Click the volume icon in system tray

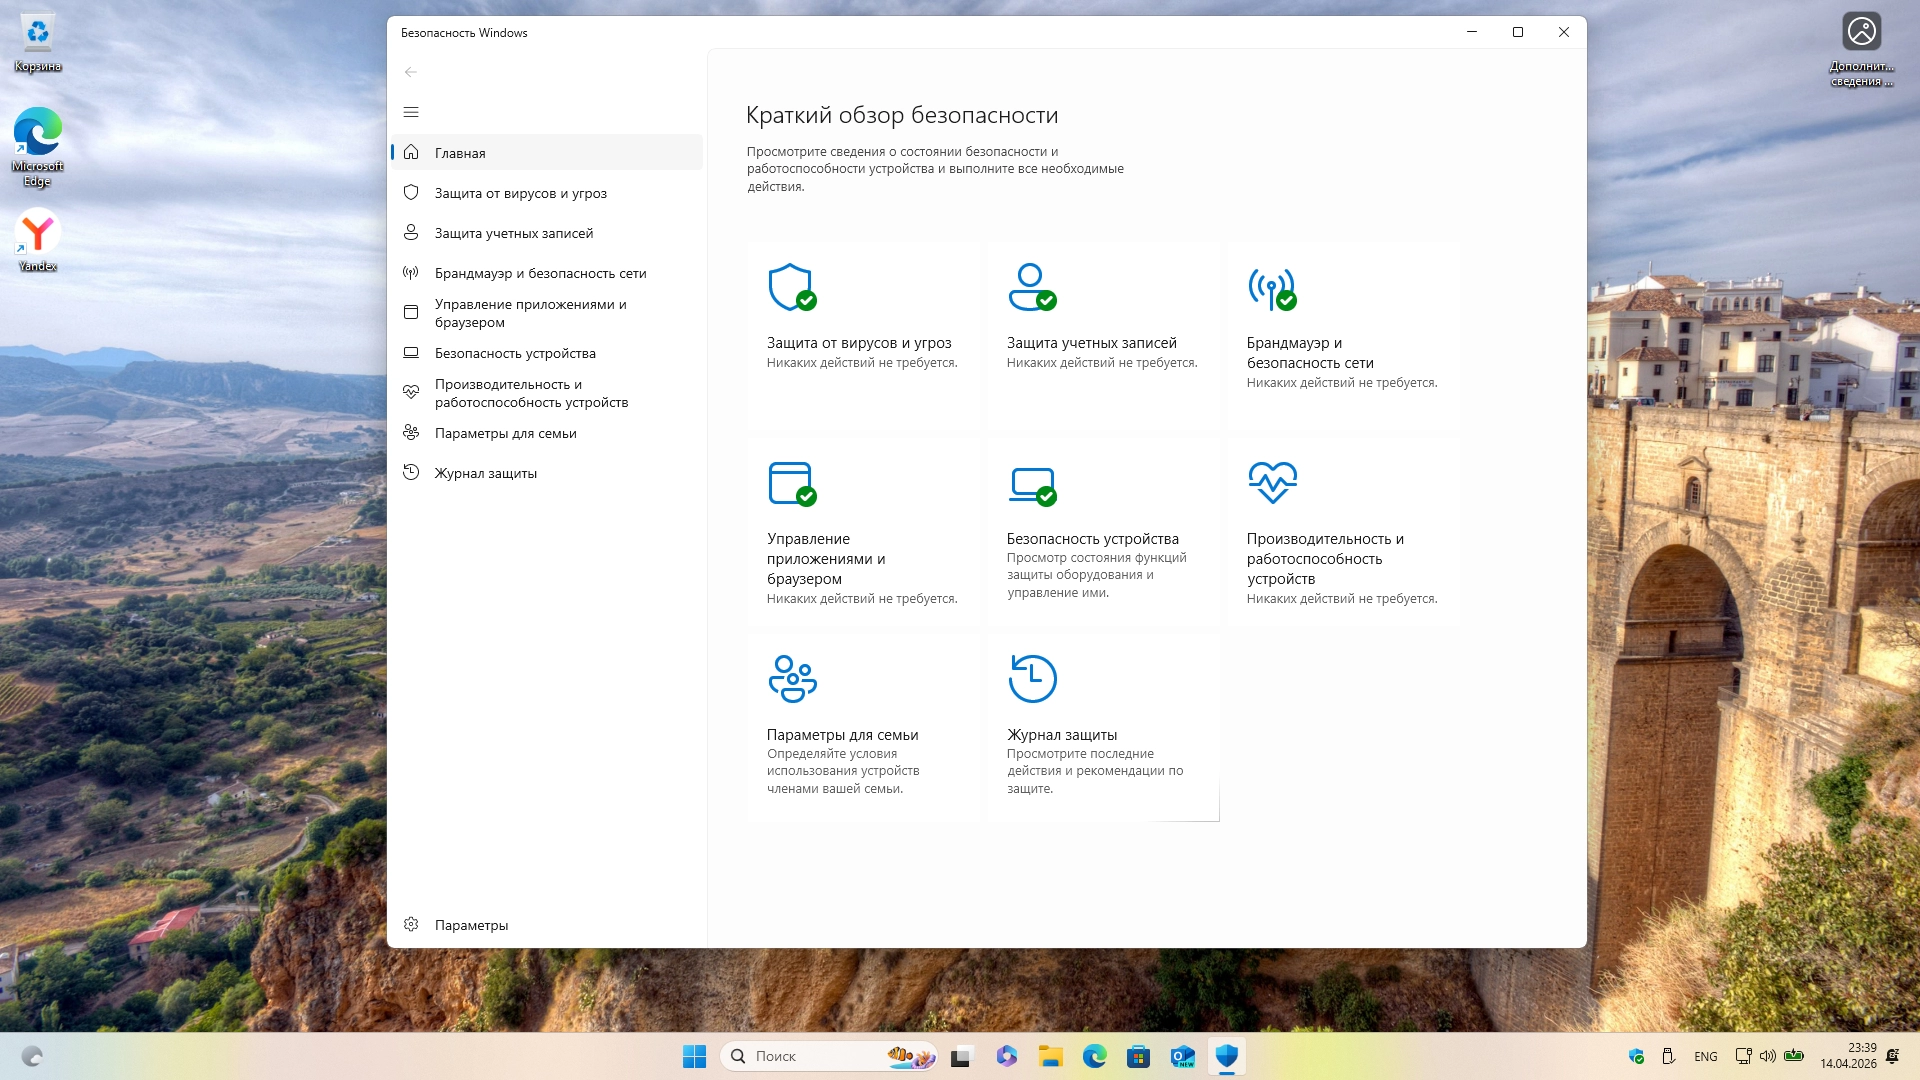click(1767, 1056)
